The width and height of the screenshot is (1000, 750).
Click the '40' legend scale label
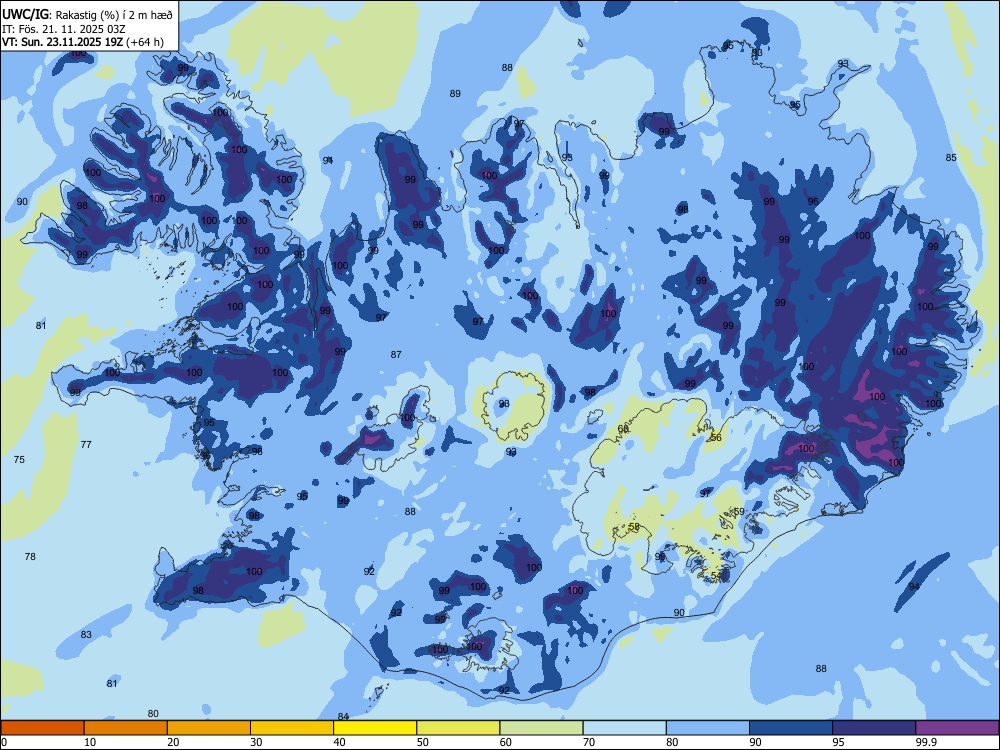click(x=339, y=742)
